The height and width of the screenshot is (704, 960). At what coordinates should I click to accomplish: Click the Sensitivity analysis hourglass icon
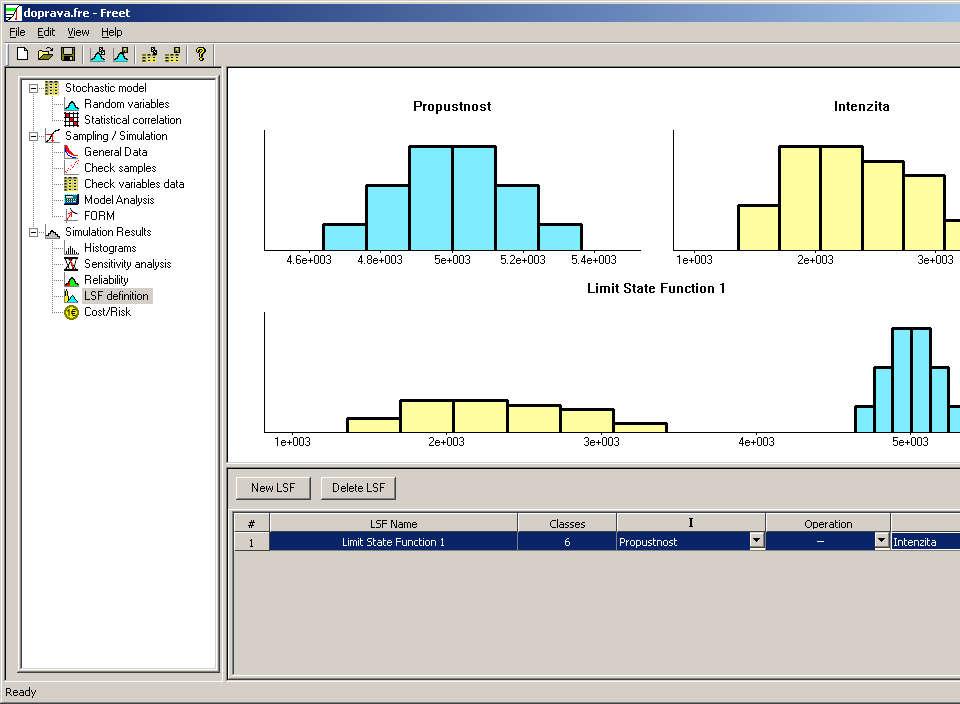(x=72, y=264)
